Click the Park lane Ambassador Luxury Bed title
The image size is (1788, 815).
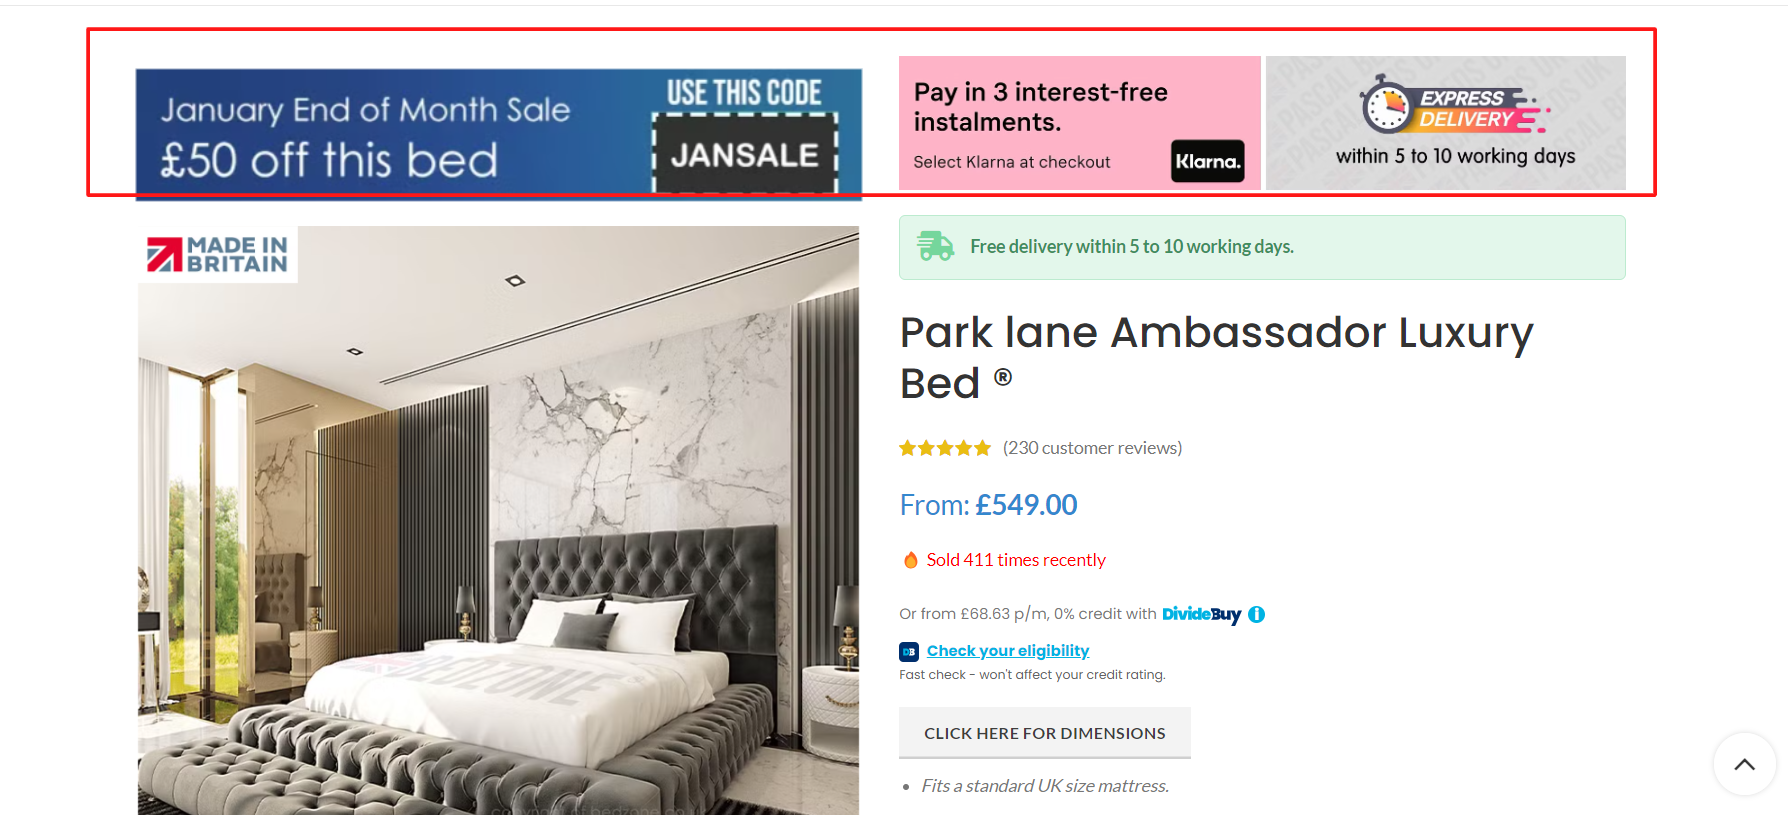(x=1216, y=358)
